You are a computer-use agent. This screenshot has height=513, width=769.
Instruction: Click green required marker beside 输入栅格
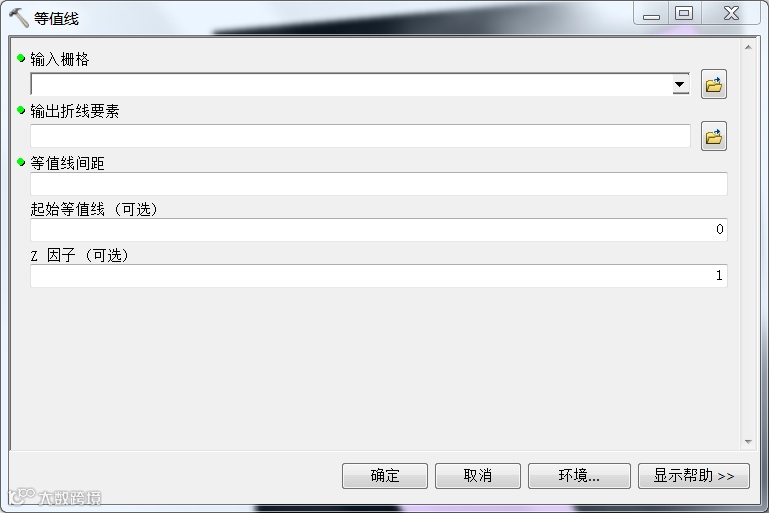click(21, 58)
